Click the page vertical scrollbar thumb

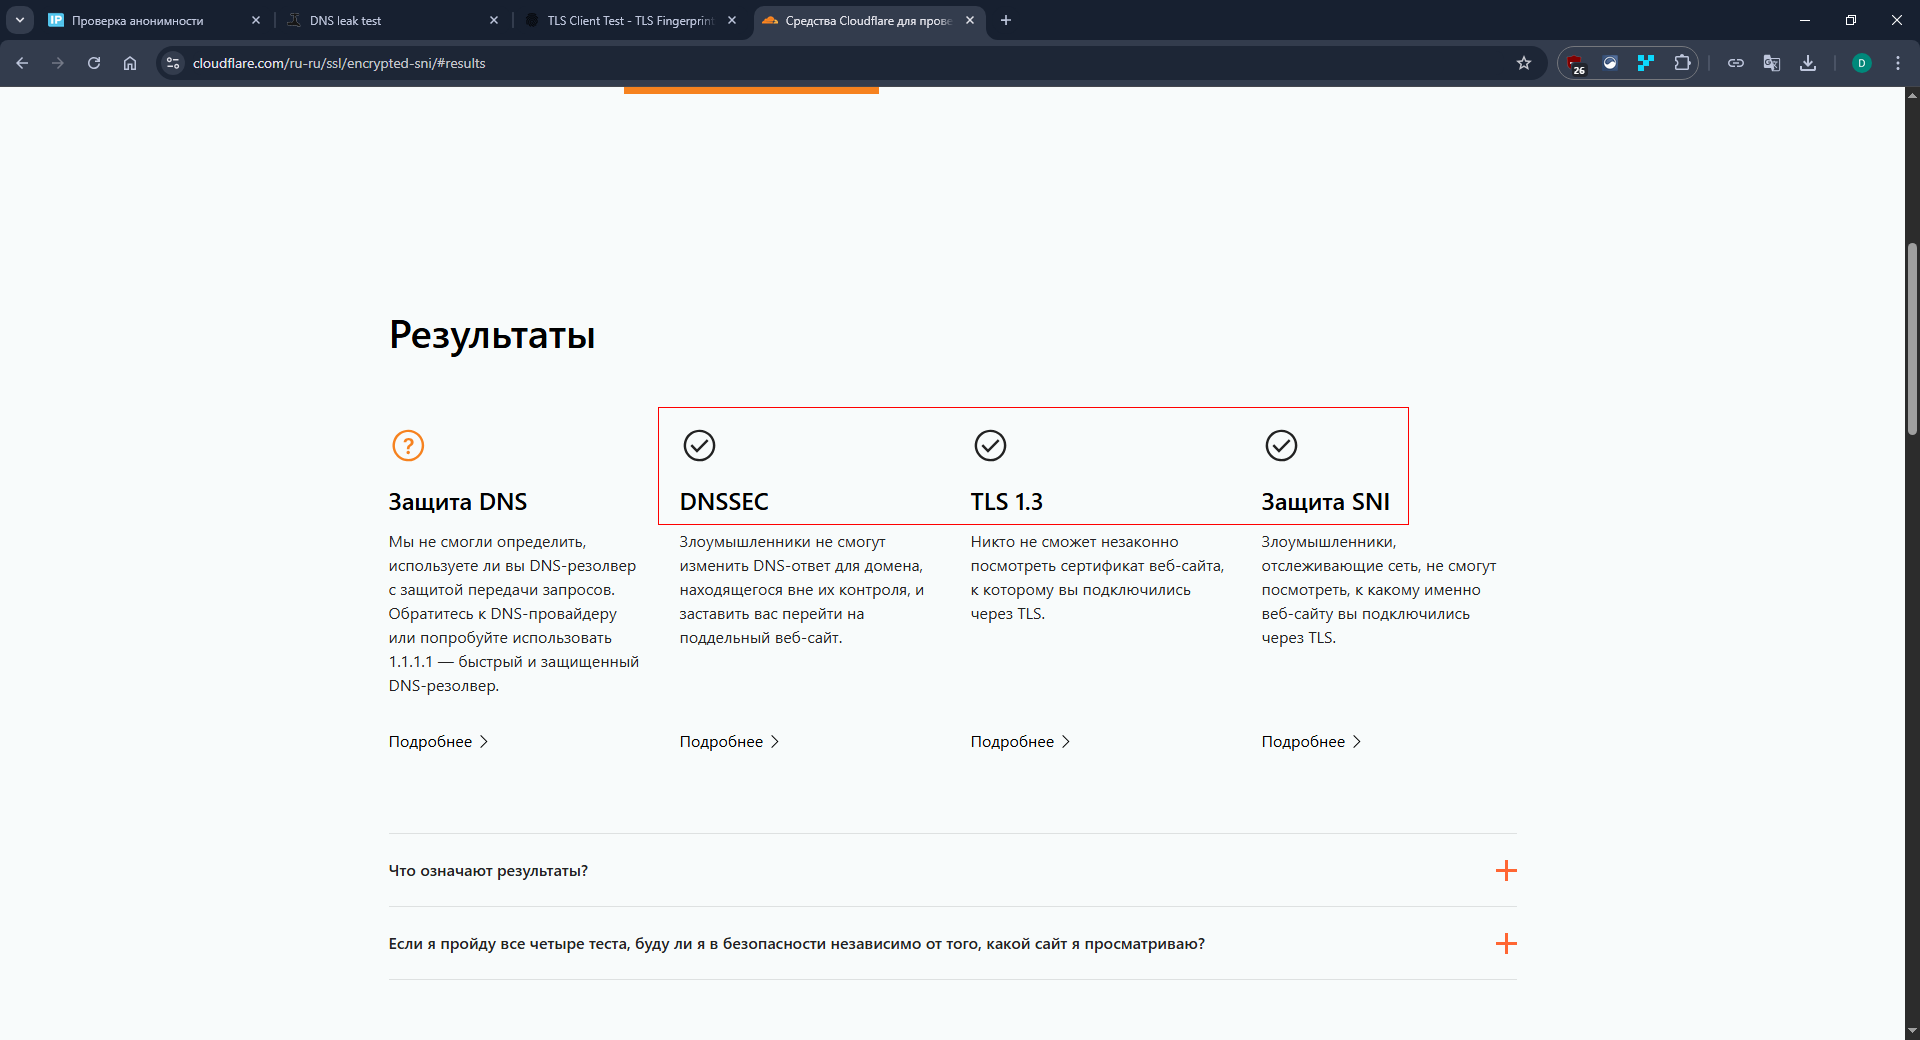(x=1912, y=340)
